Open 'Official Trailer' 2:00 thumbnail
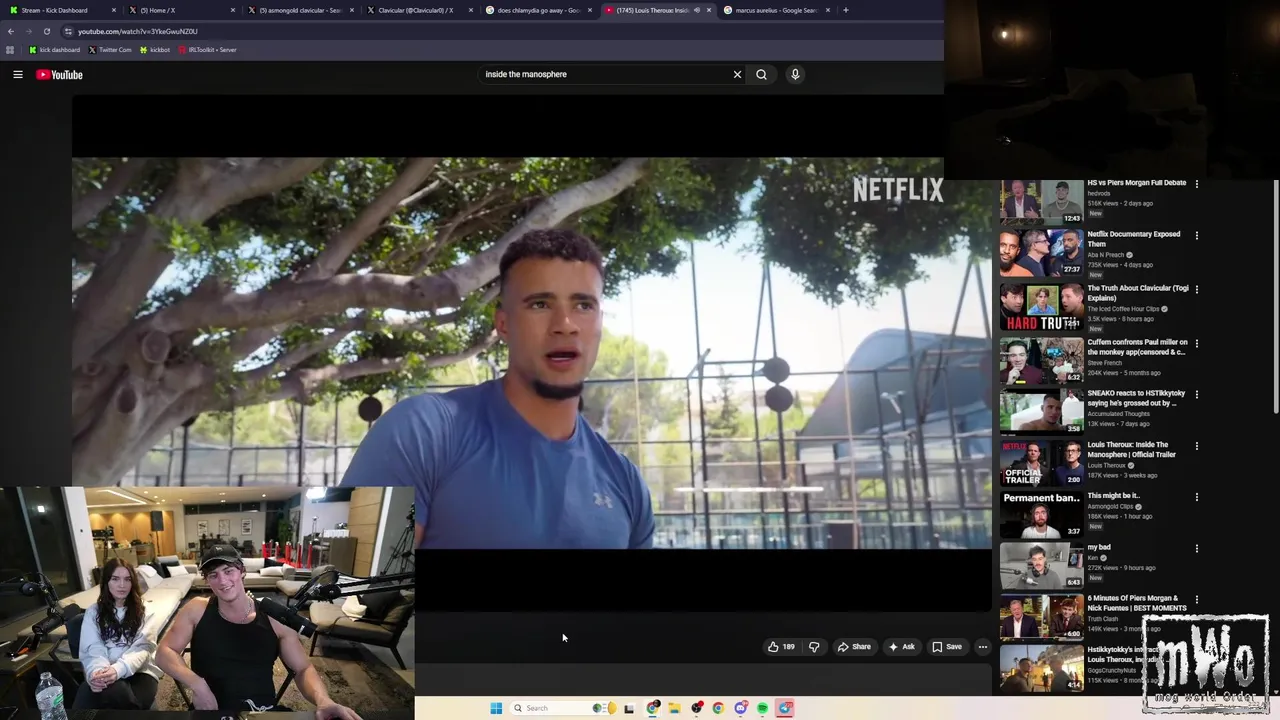This screenshot has height=720, width=1280. (x=1041, y=463)
